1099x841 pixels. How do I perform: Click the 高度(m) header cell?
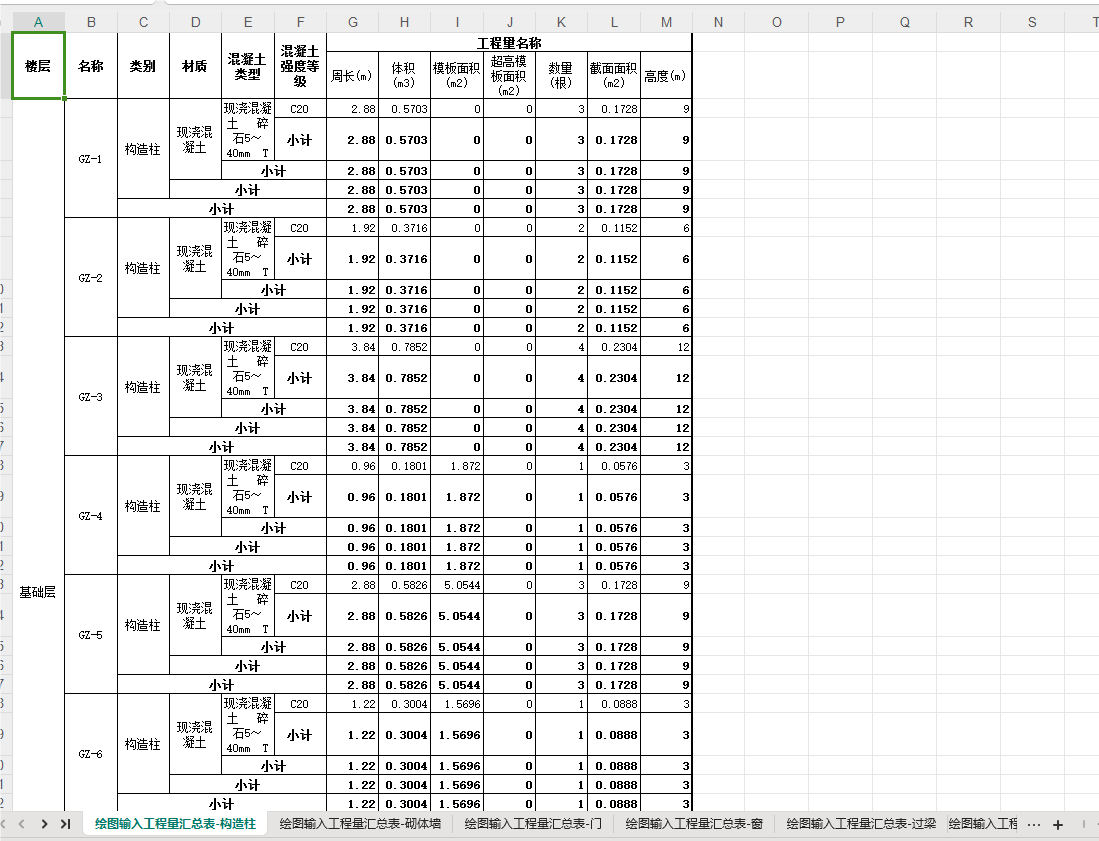(666, 75)
